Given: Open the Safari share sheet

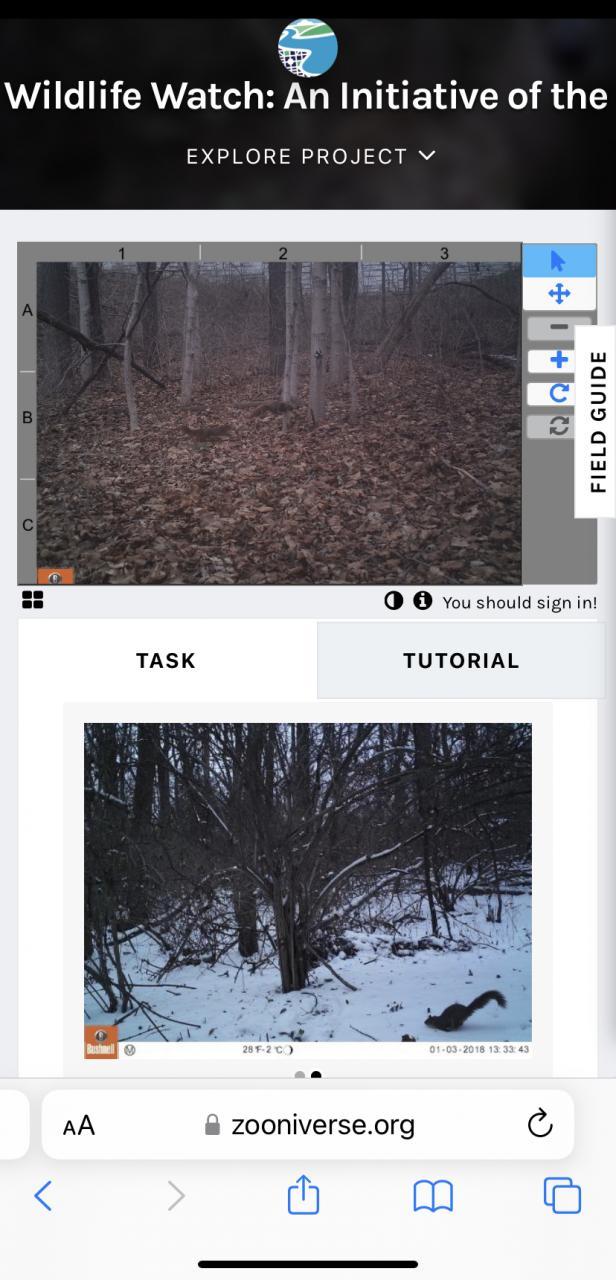Looking at the screenshot, I should click(303, 1195).
